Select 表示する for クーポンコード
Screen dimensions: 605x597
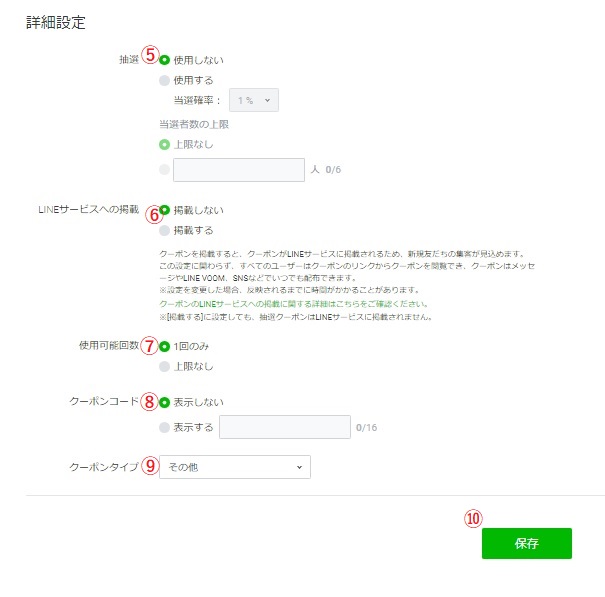click(164, 427)
